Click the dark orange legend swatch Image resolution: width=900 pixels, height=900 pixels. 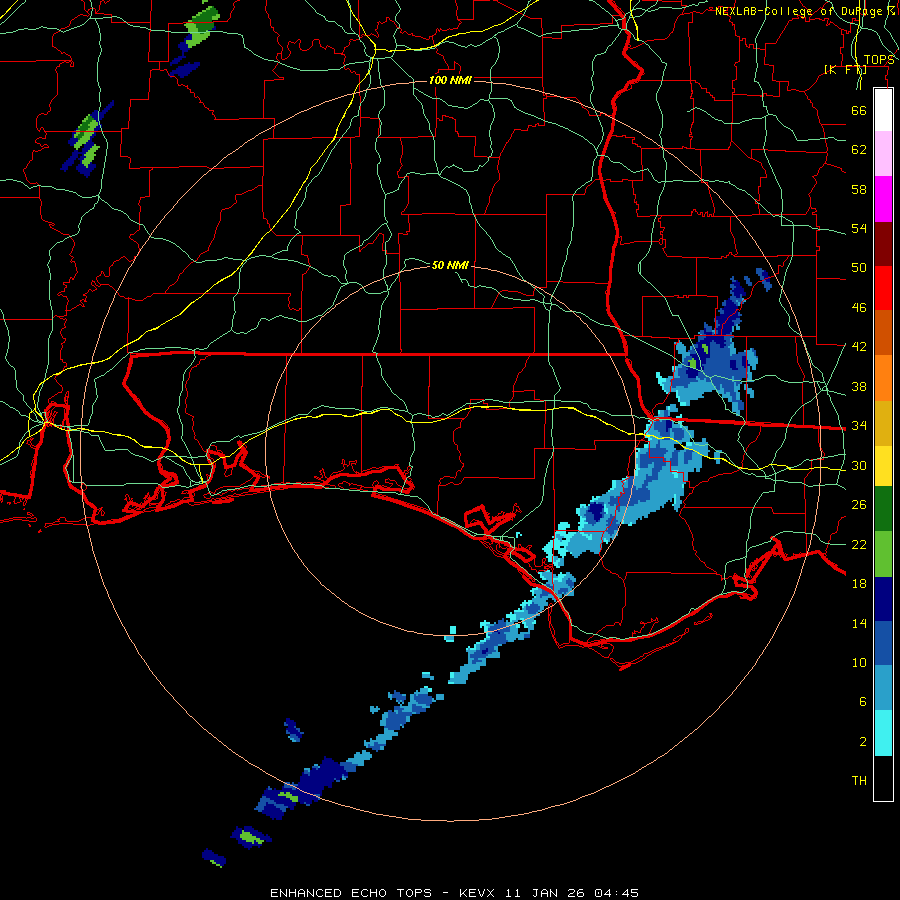coord(883,333)
